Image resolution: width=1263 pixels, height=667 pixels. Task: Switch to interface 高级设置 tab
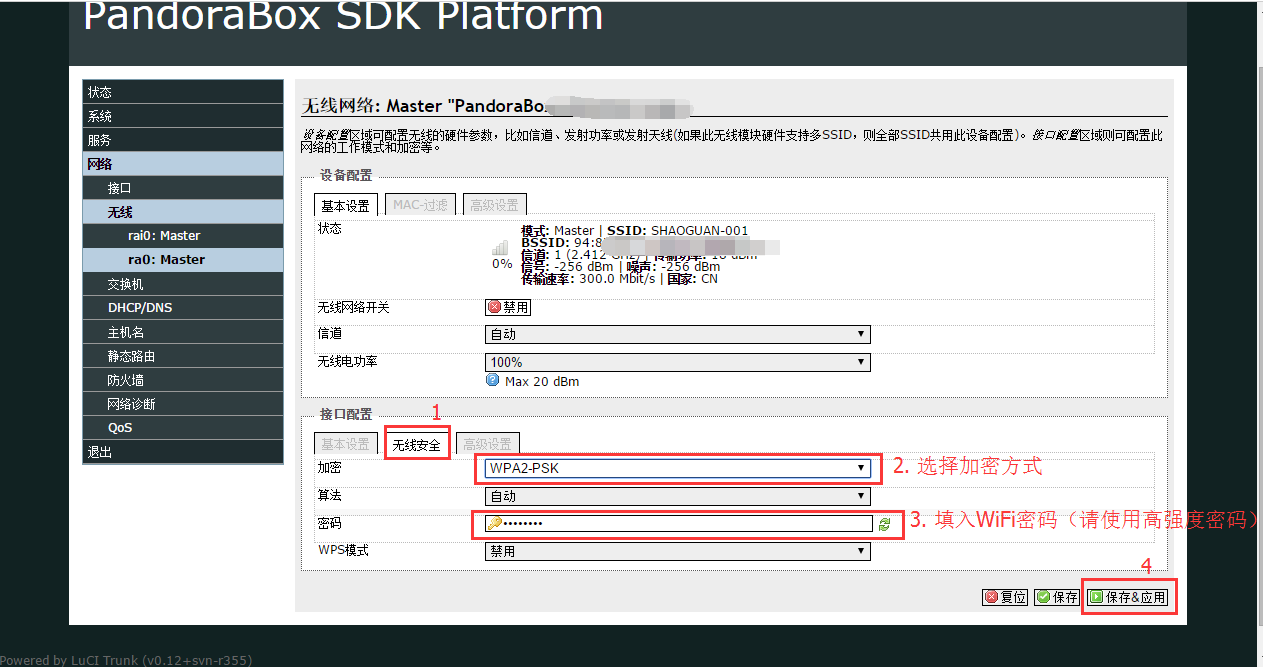coord(487,444)
